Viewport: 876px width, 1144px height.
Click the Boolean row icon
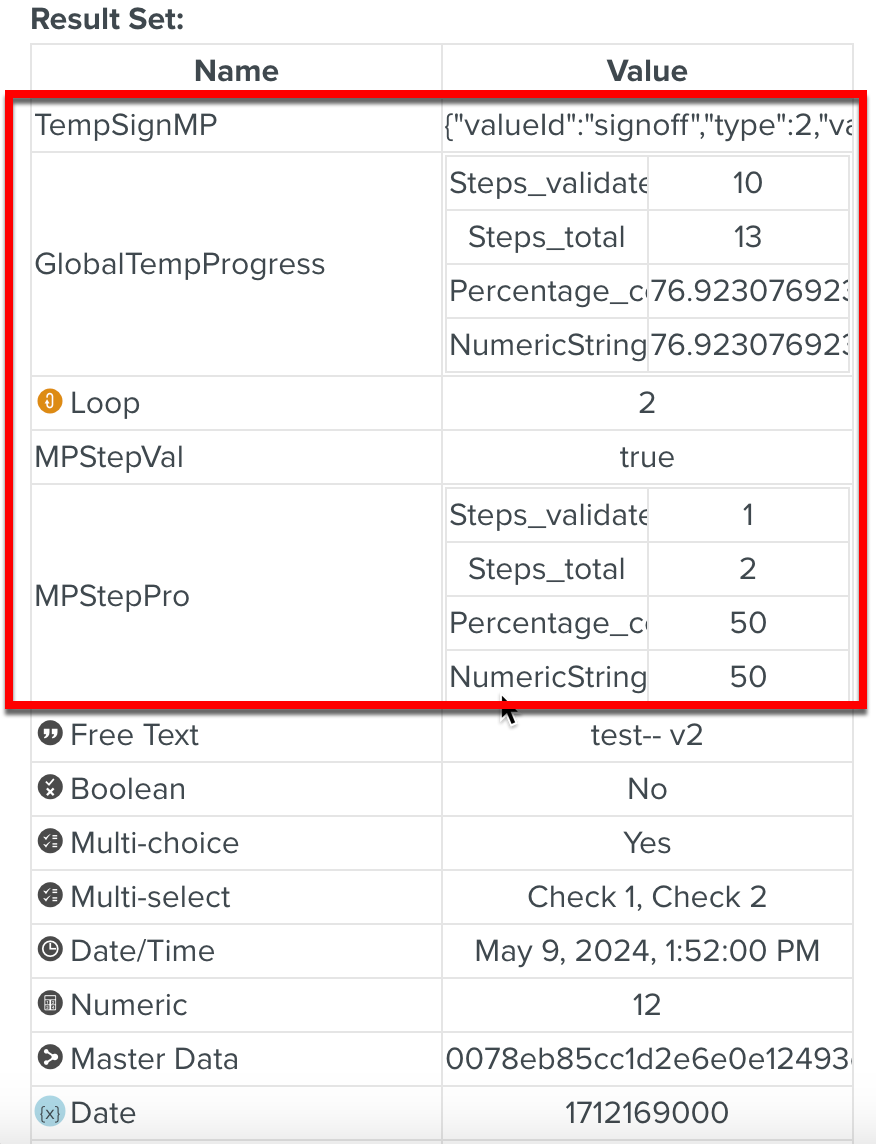(49, 788)
